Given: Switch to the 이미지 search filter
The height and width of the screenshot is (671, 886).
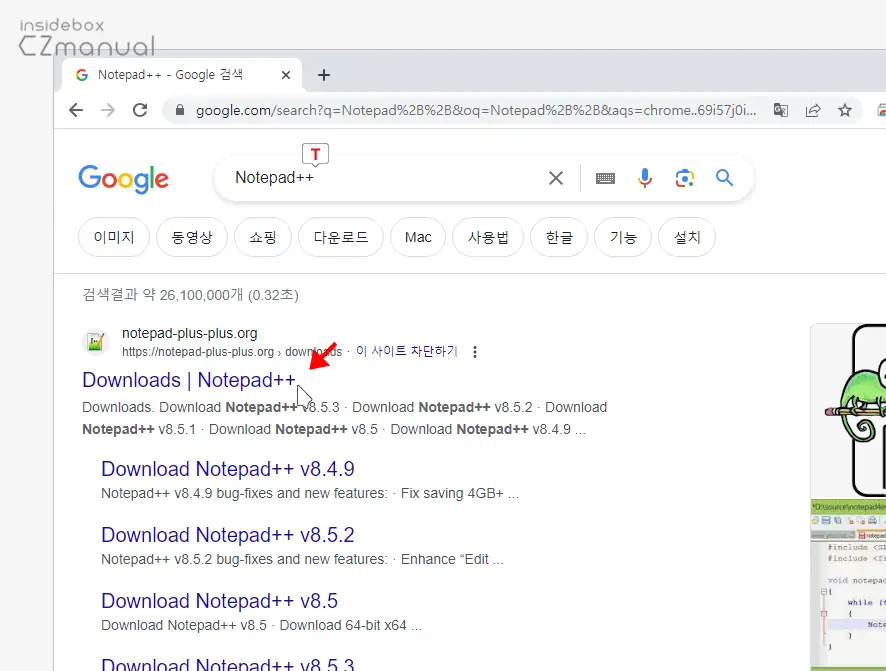Looking at the screenshot, I should 113,237.
